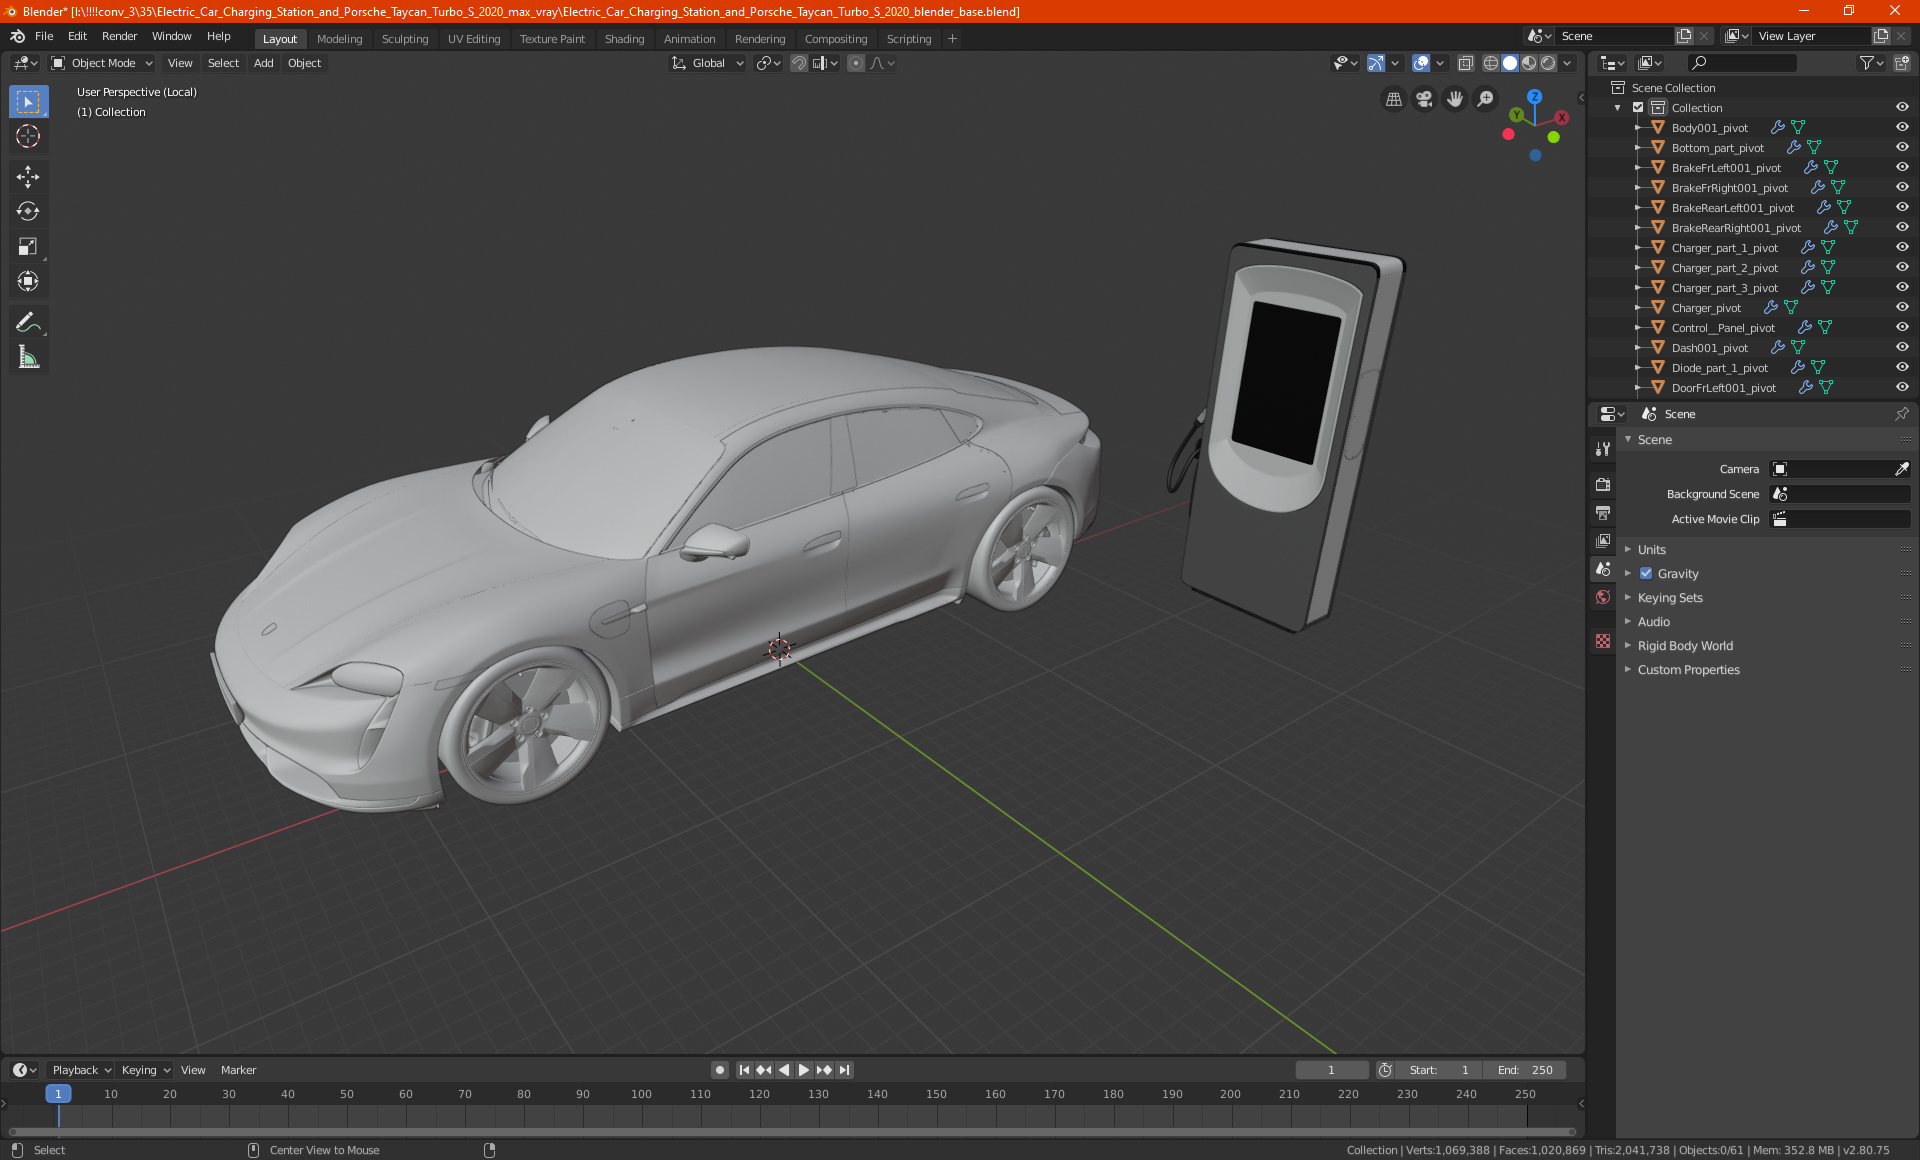Viewport: 1920px width, 1160px height.
Task: Activate the Cursor tool
Action: click(x=28, y=137)
